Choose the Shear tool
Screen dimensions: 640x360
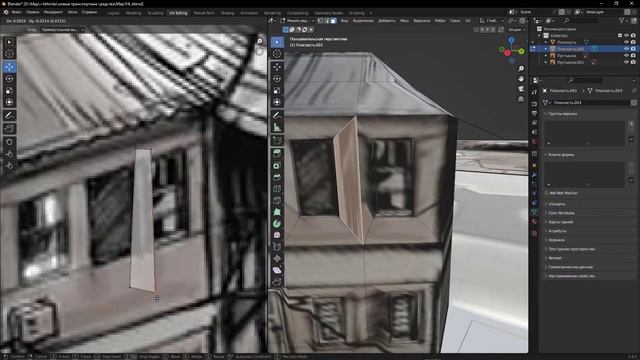coord(277,270)
